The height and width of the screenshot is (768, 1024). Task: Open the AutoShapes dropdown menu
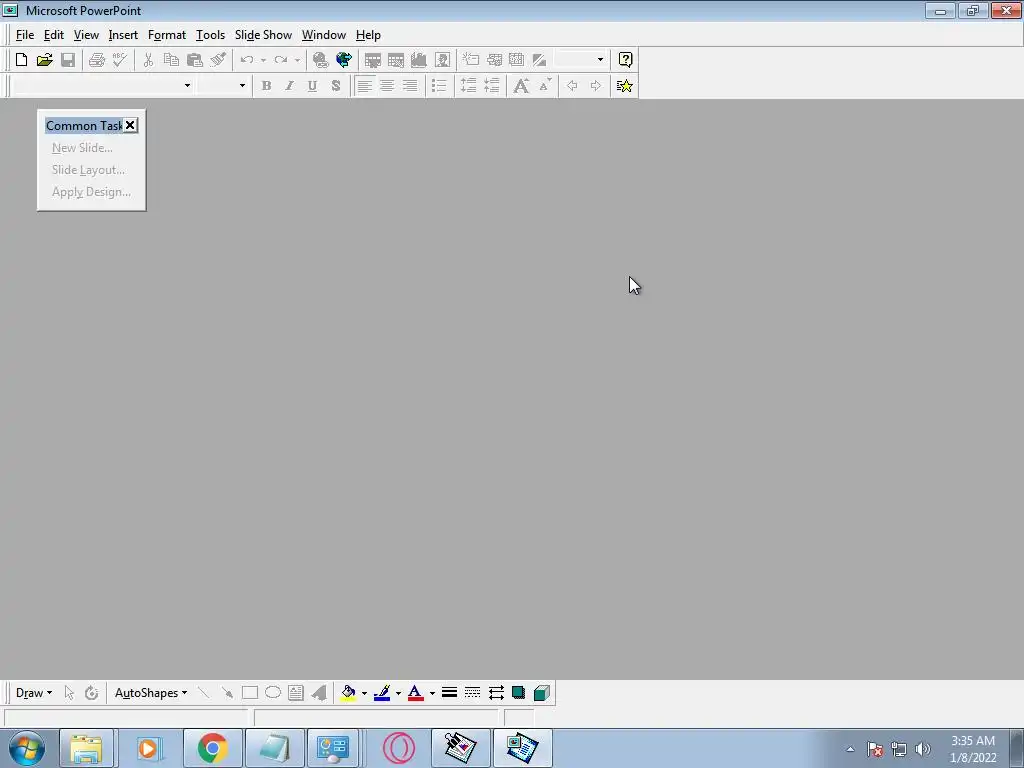[151, 693]
